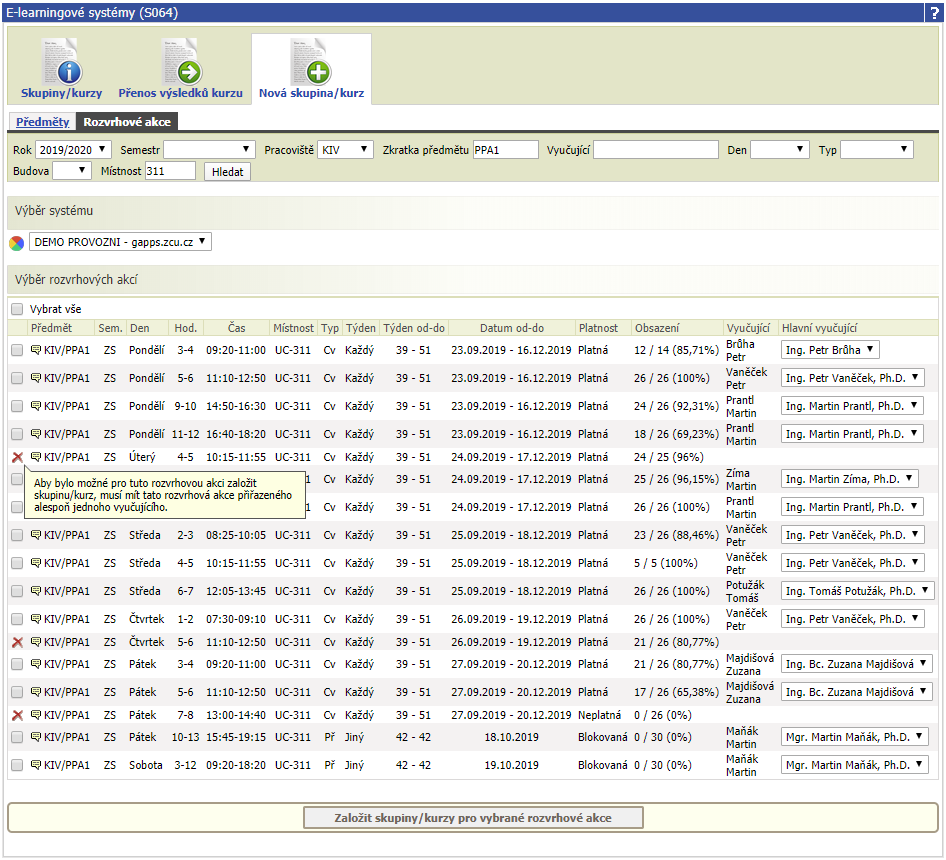Click the colorful Google Apps system icon
The image size is (946, 860).
click(17, 243)
